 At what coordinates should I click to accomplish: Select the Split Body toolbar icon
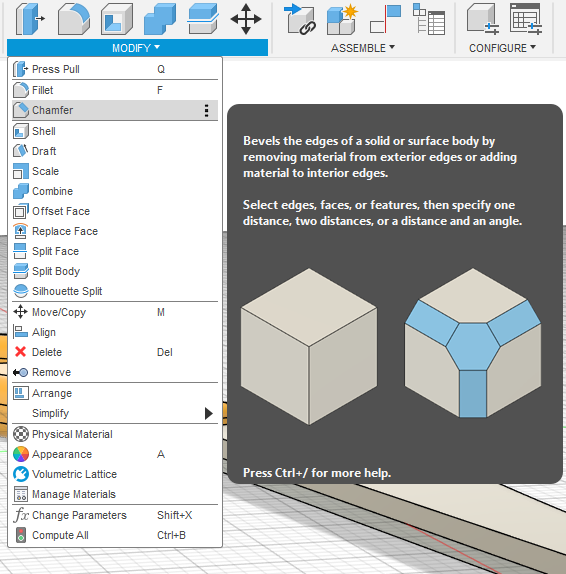203,19
